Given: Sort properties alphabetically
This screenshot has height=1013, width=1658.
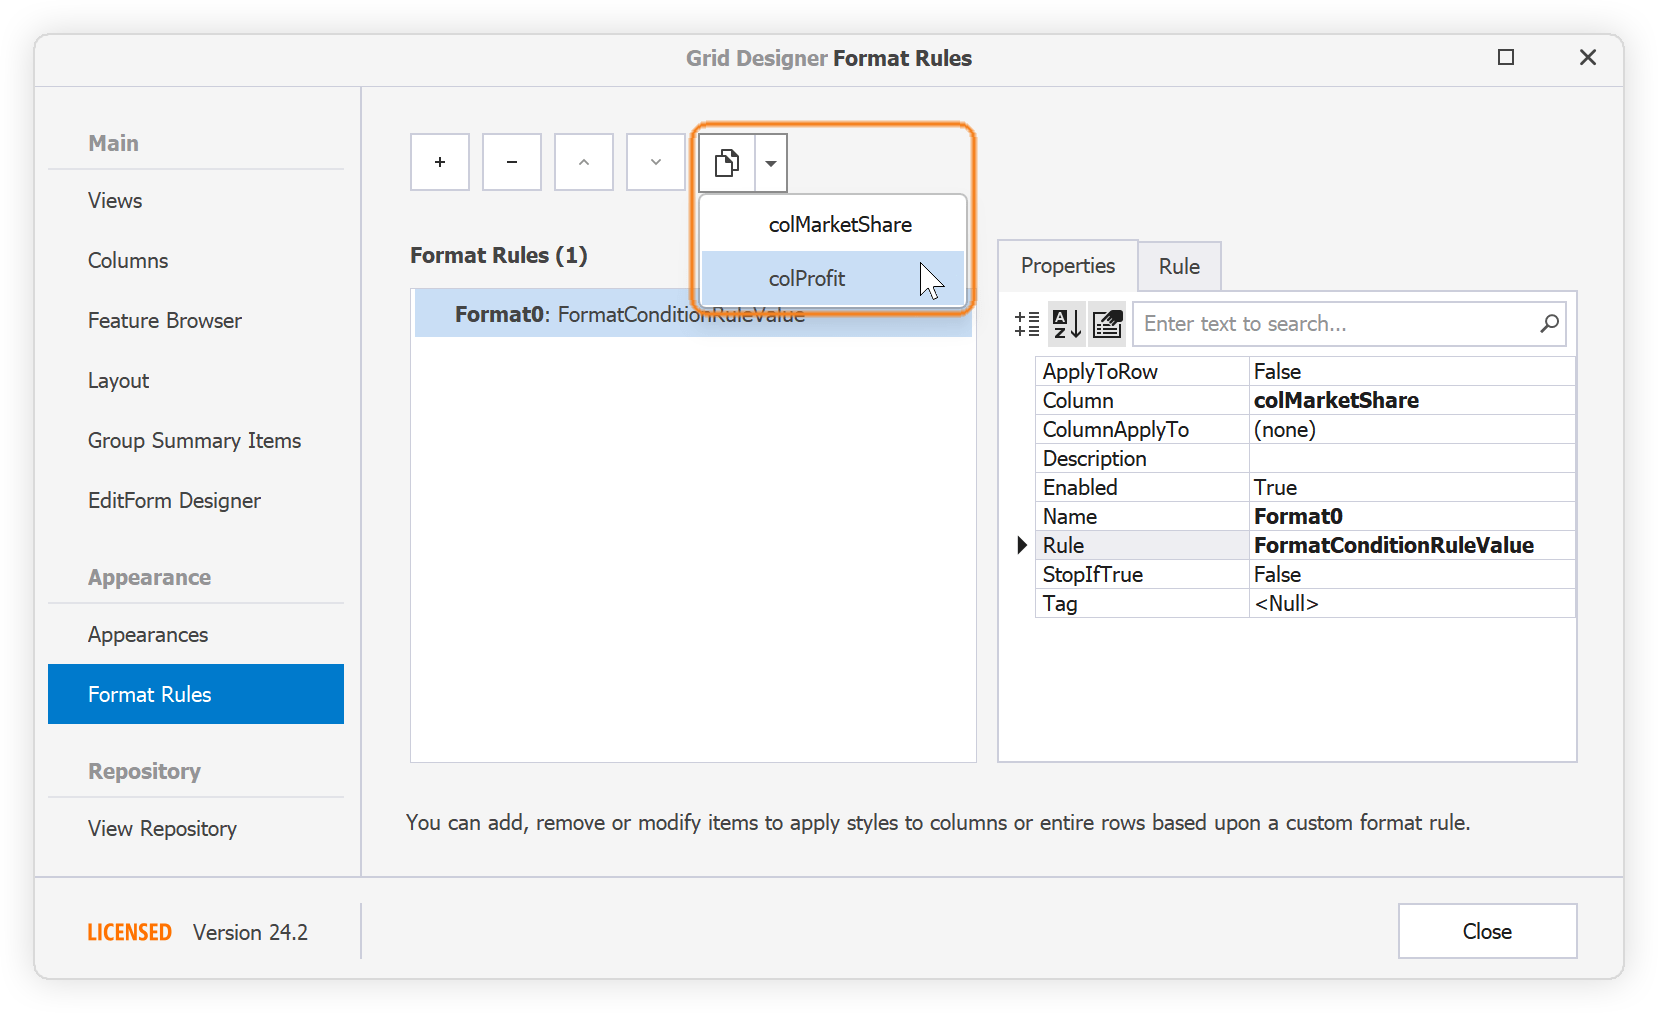Looking at the screenshot, I should pos(1066,323).
